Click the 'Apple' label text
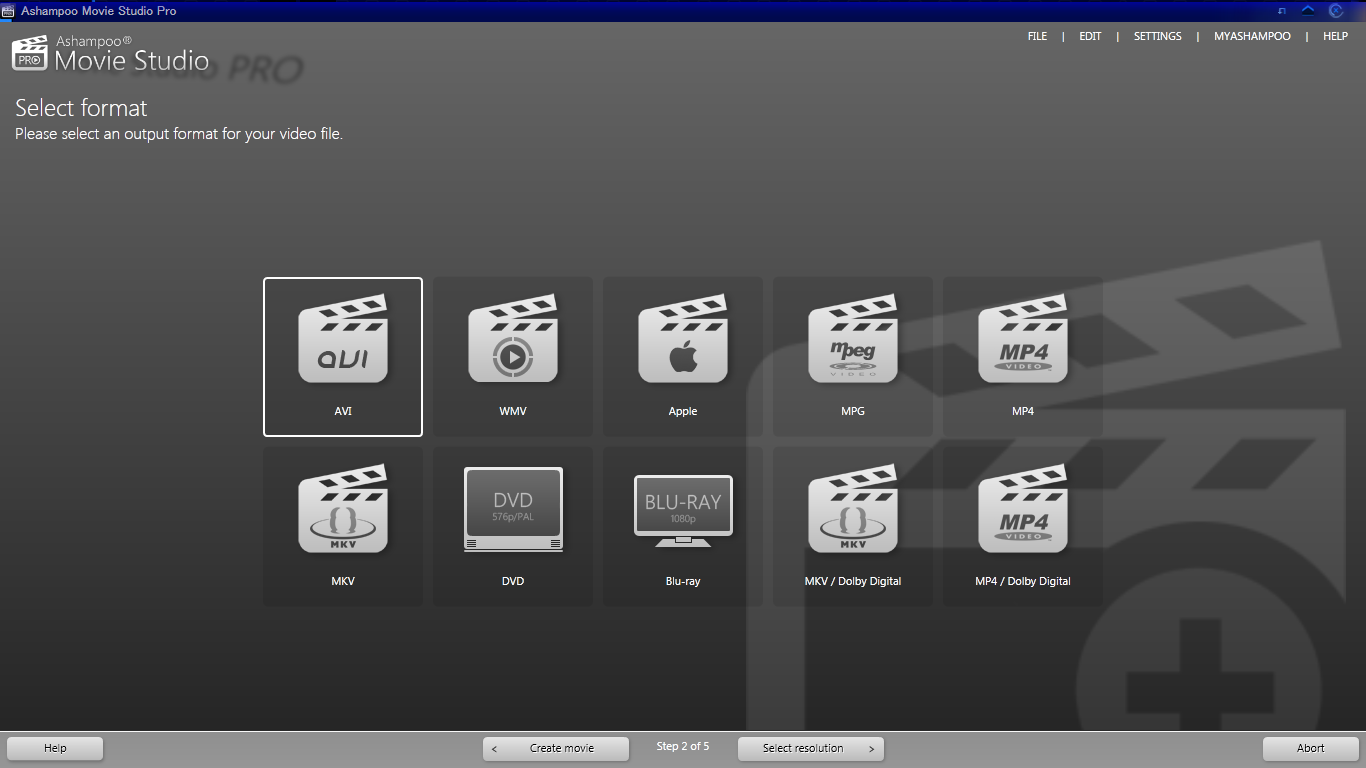The width and height of the screenshot is (1366, 768). [683, 411]
